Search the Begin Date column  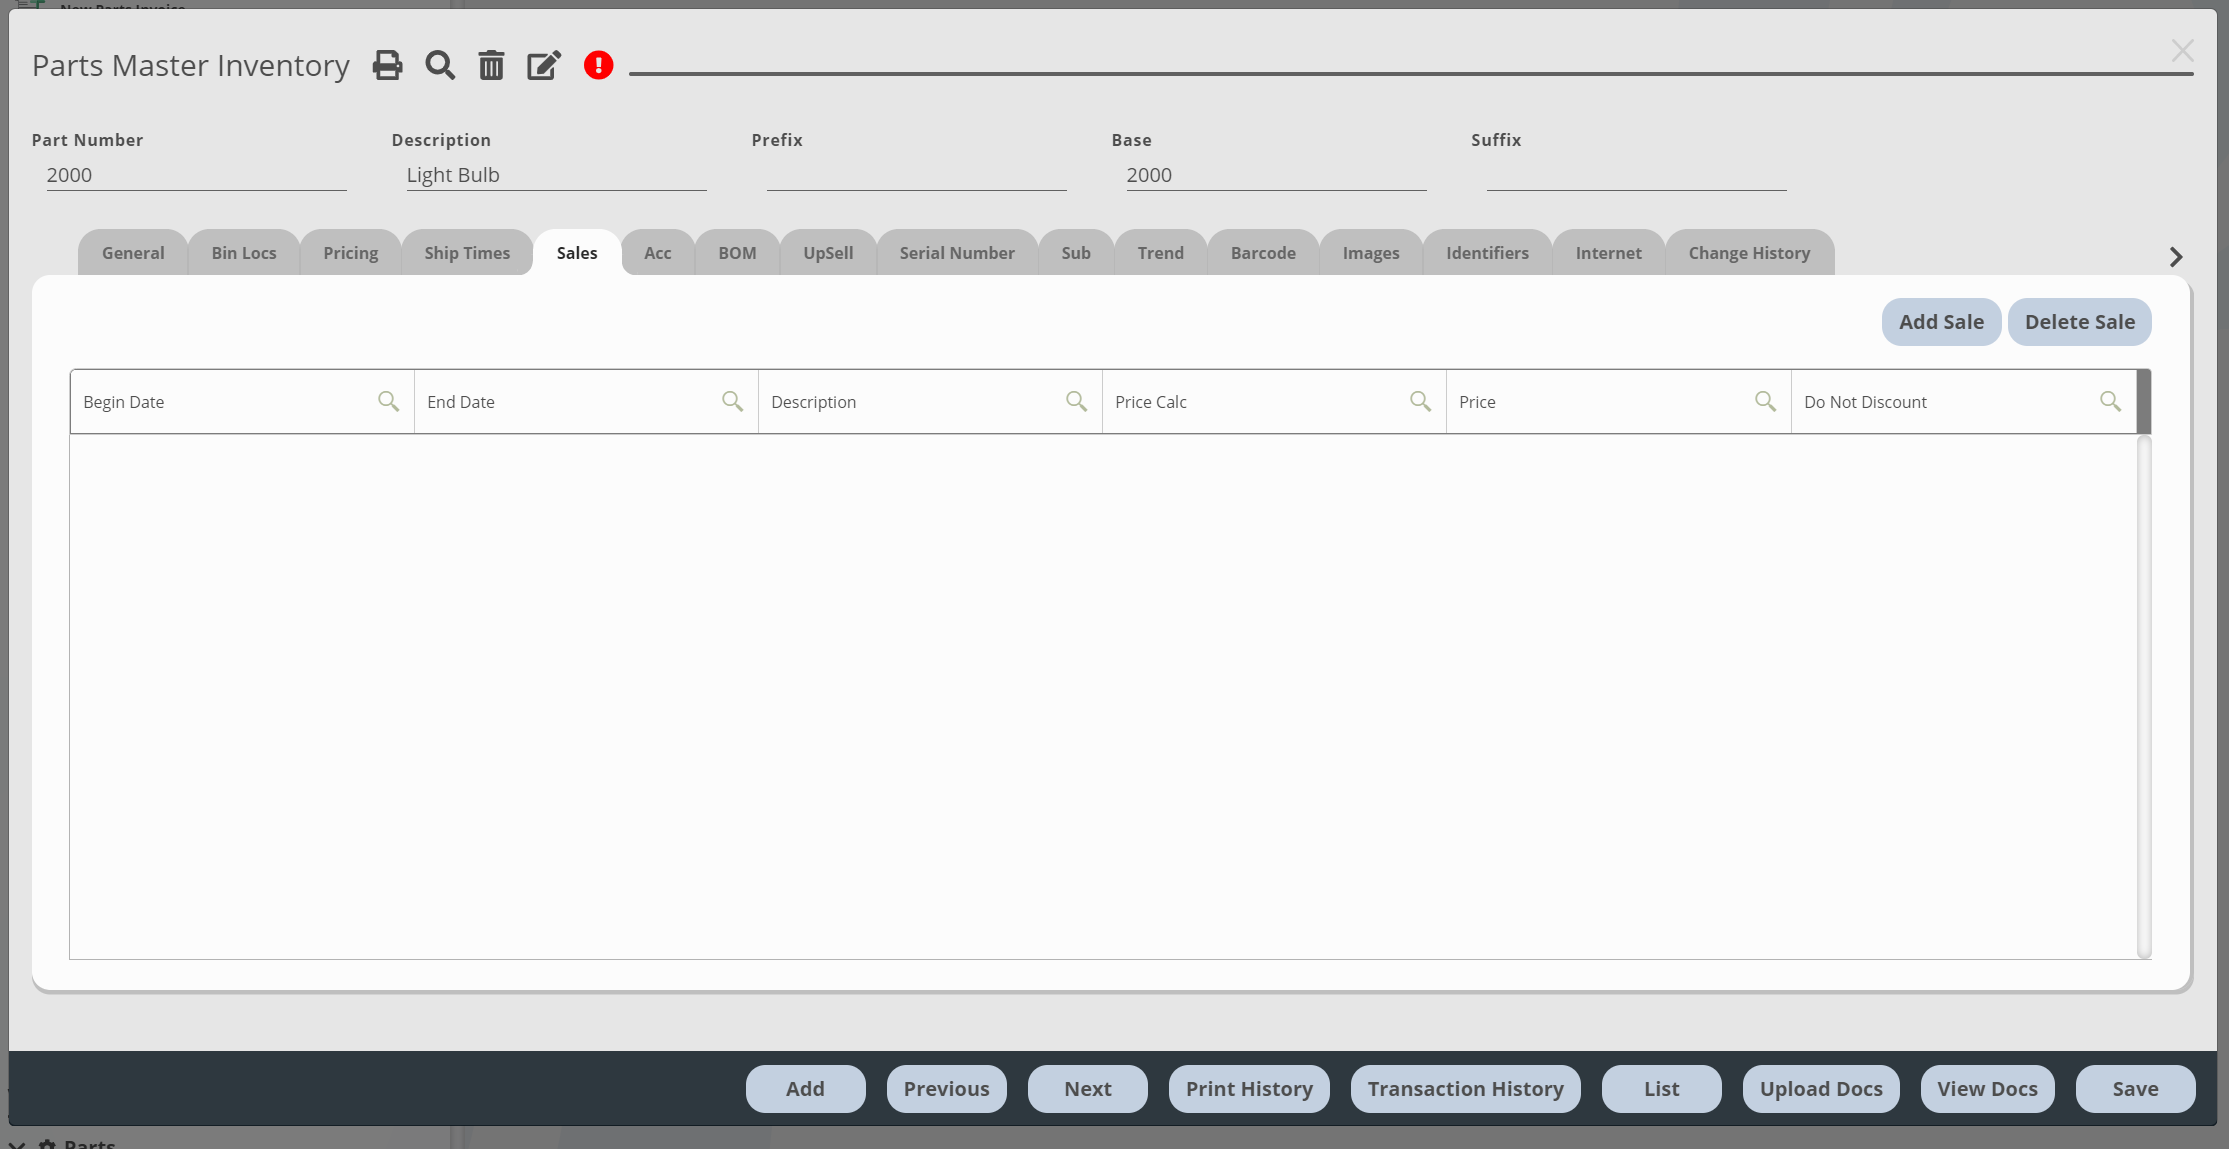(389, 401)
